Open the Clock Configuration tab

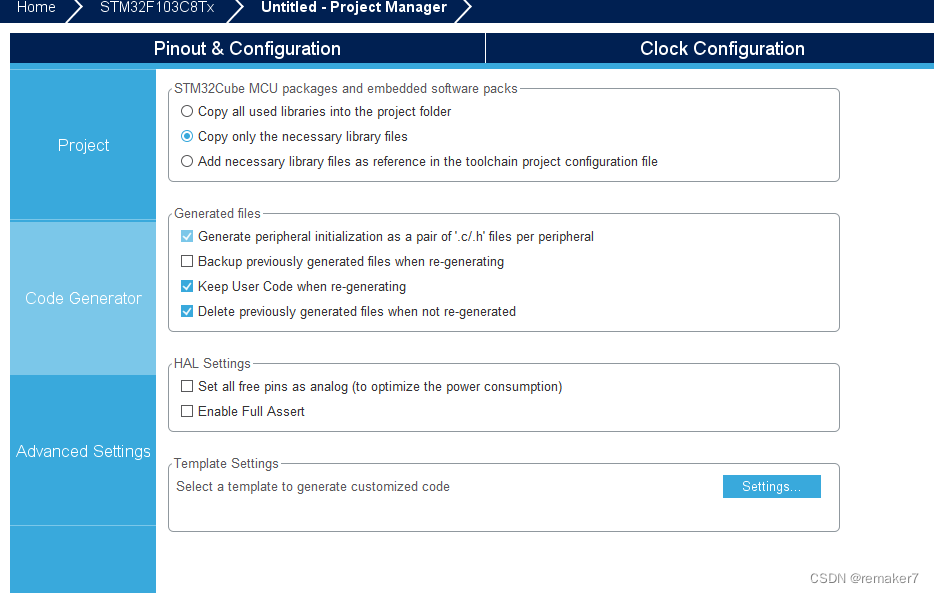tap(722, 48)
